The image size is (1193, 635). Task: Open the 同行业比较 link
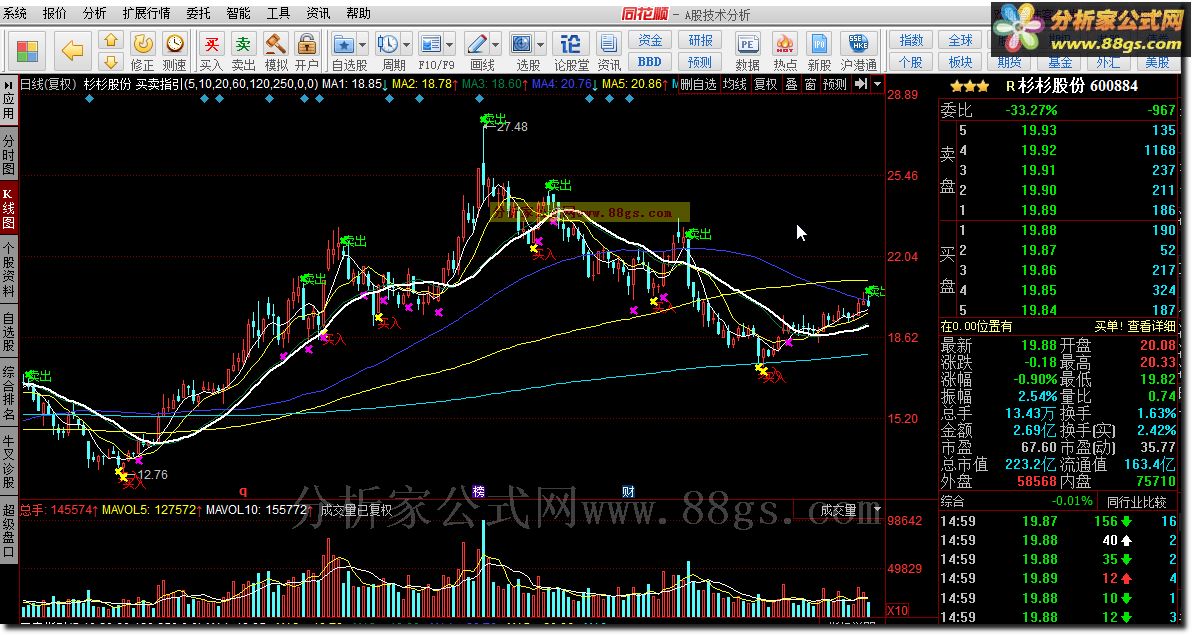click(1136, 501)
